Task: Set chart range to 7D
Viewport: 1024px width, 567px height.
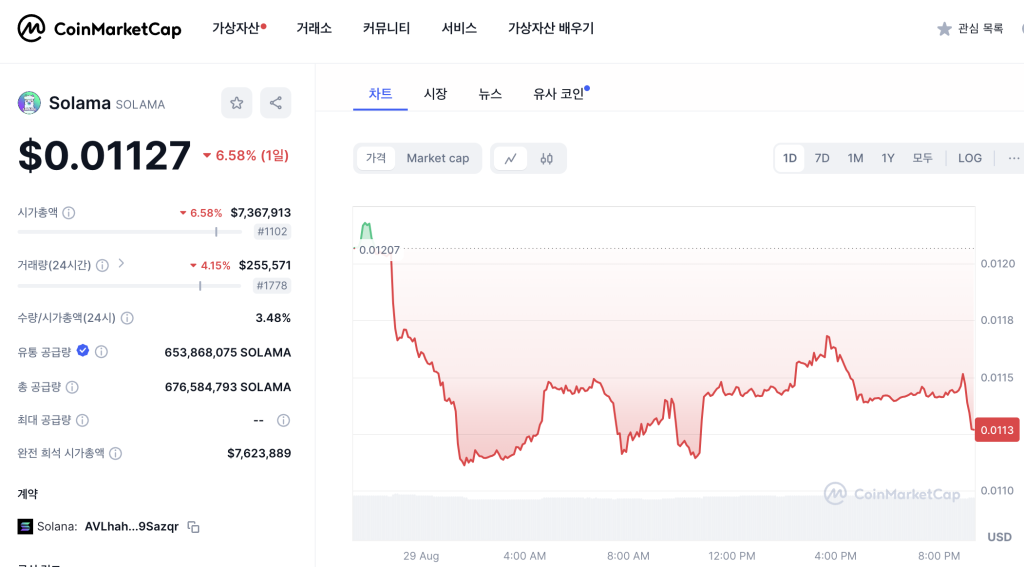Action: point(822,158)
